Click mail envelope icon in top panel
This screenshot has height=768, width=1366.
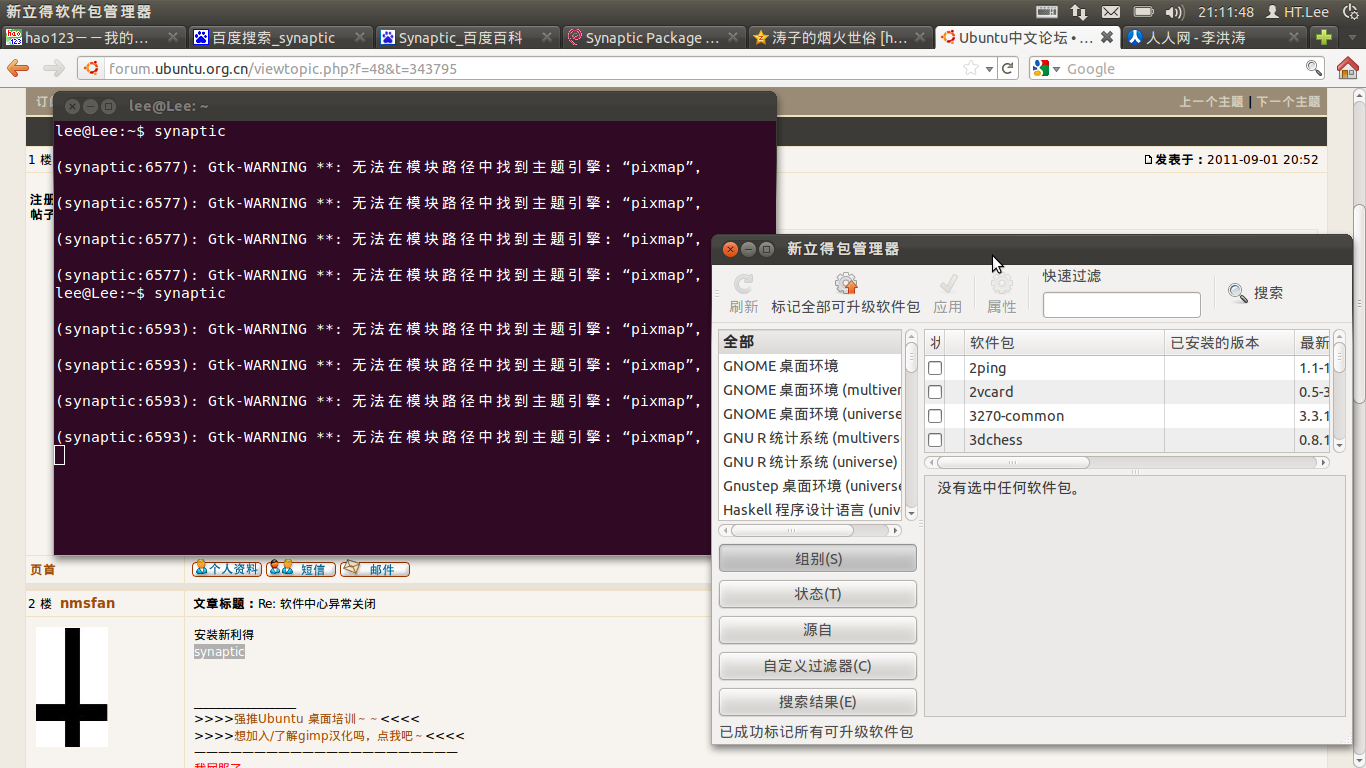[x=1111, y=12]
